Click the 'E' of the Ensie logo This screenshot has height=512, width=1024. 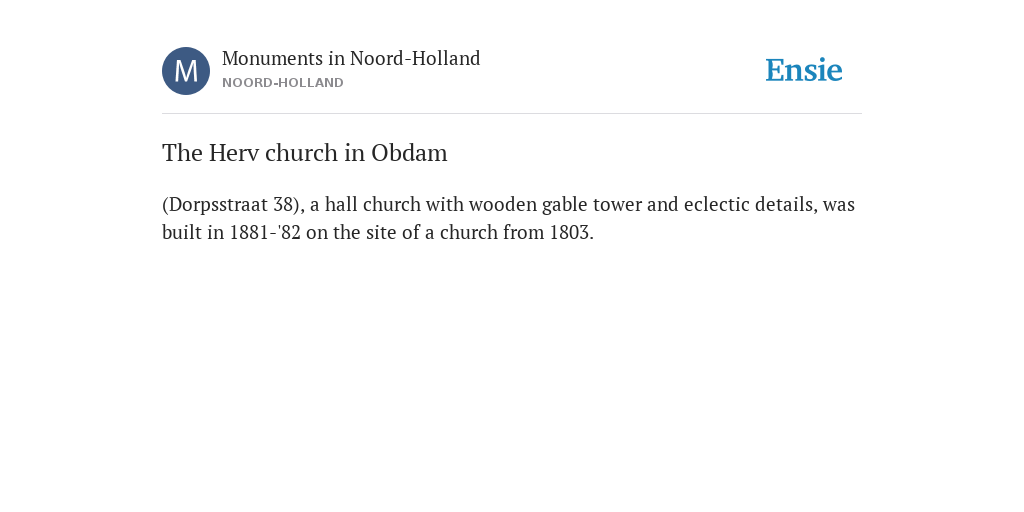pyautogui.click(x=775, y=70)
